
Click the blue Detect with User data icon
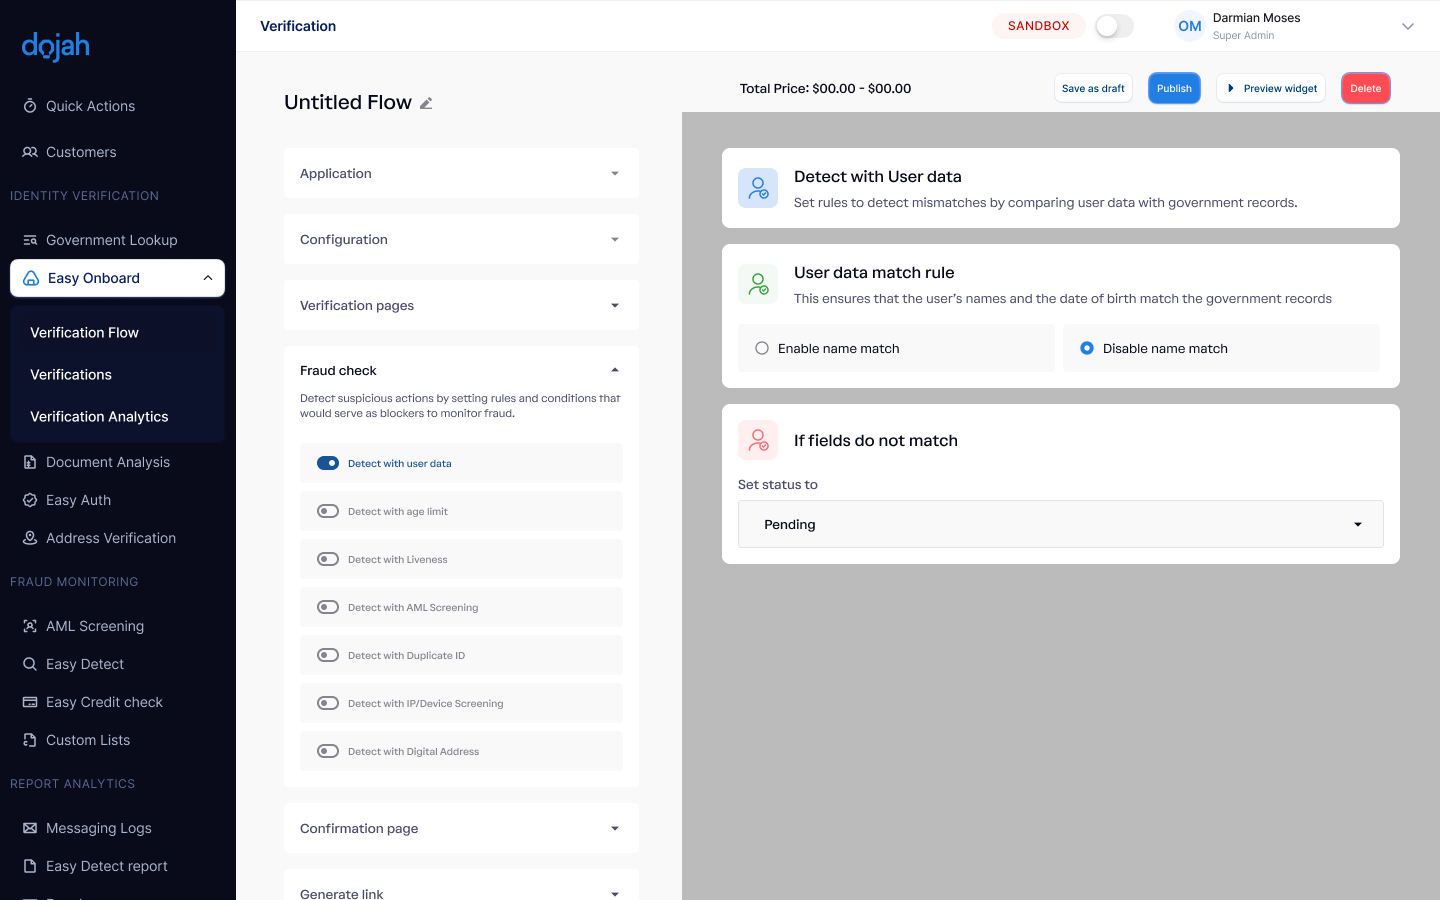(758, 188)
